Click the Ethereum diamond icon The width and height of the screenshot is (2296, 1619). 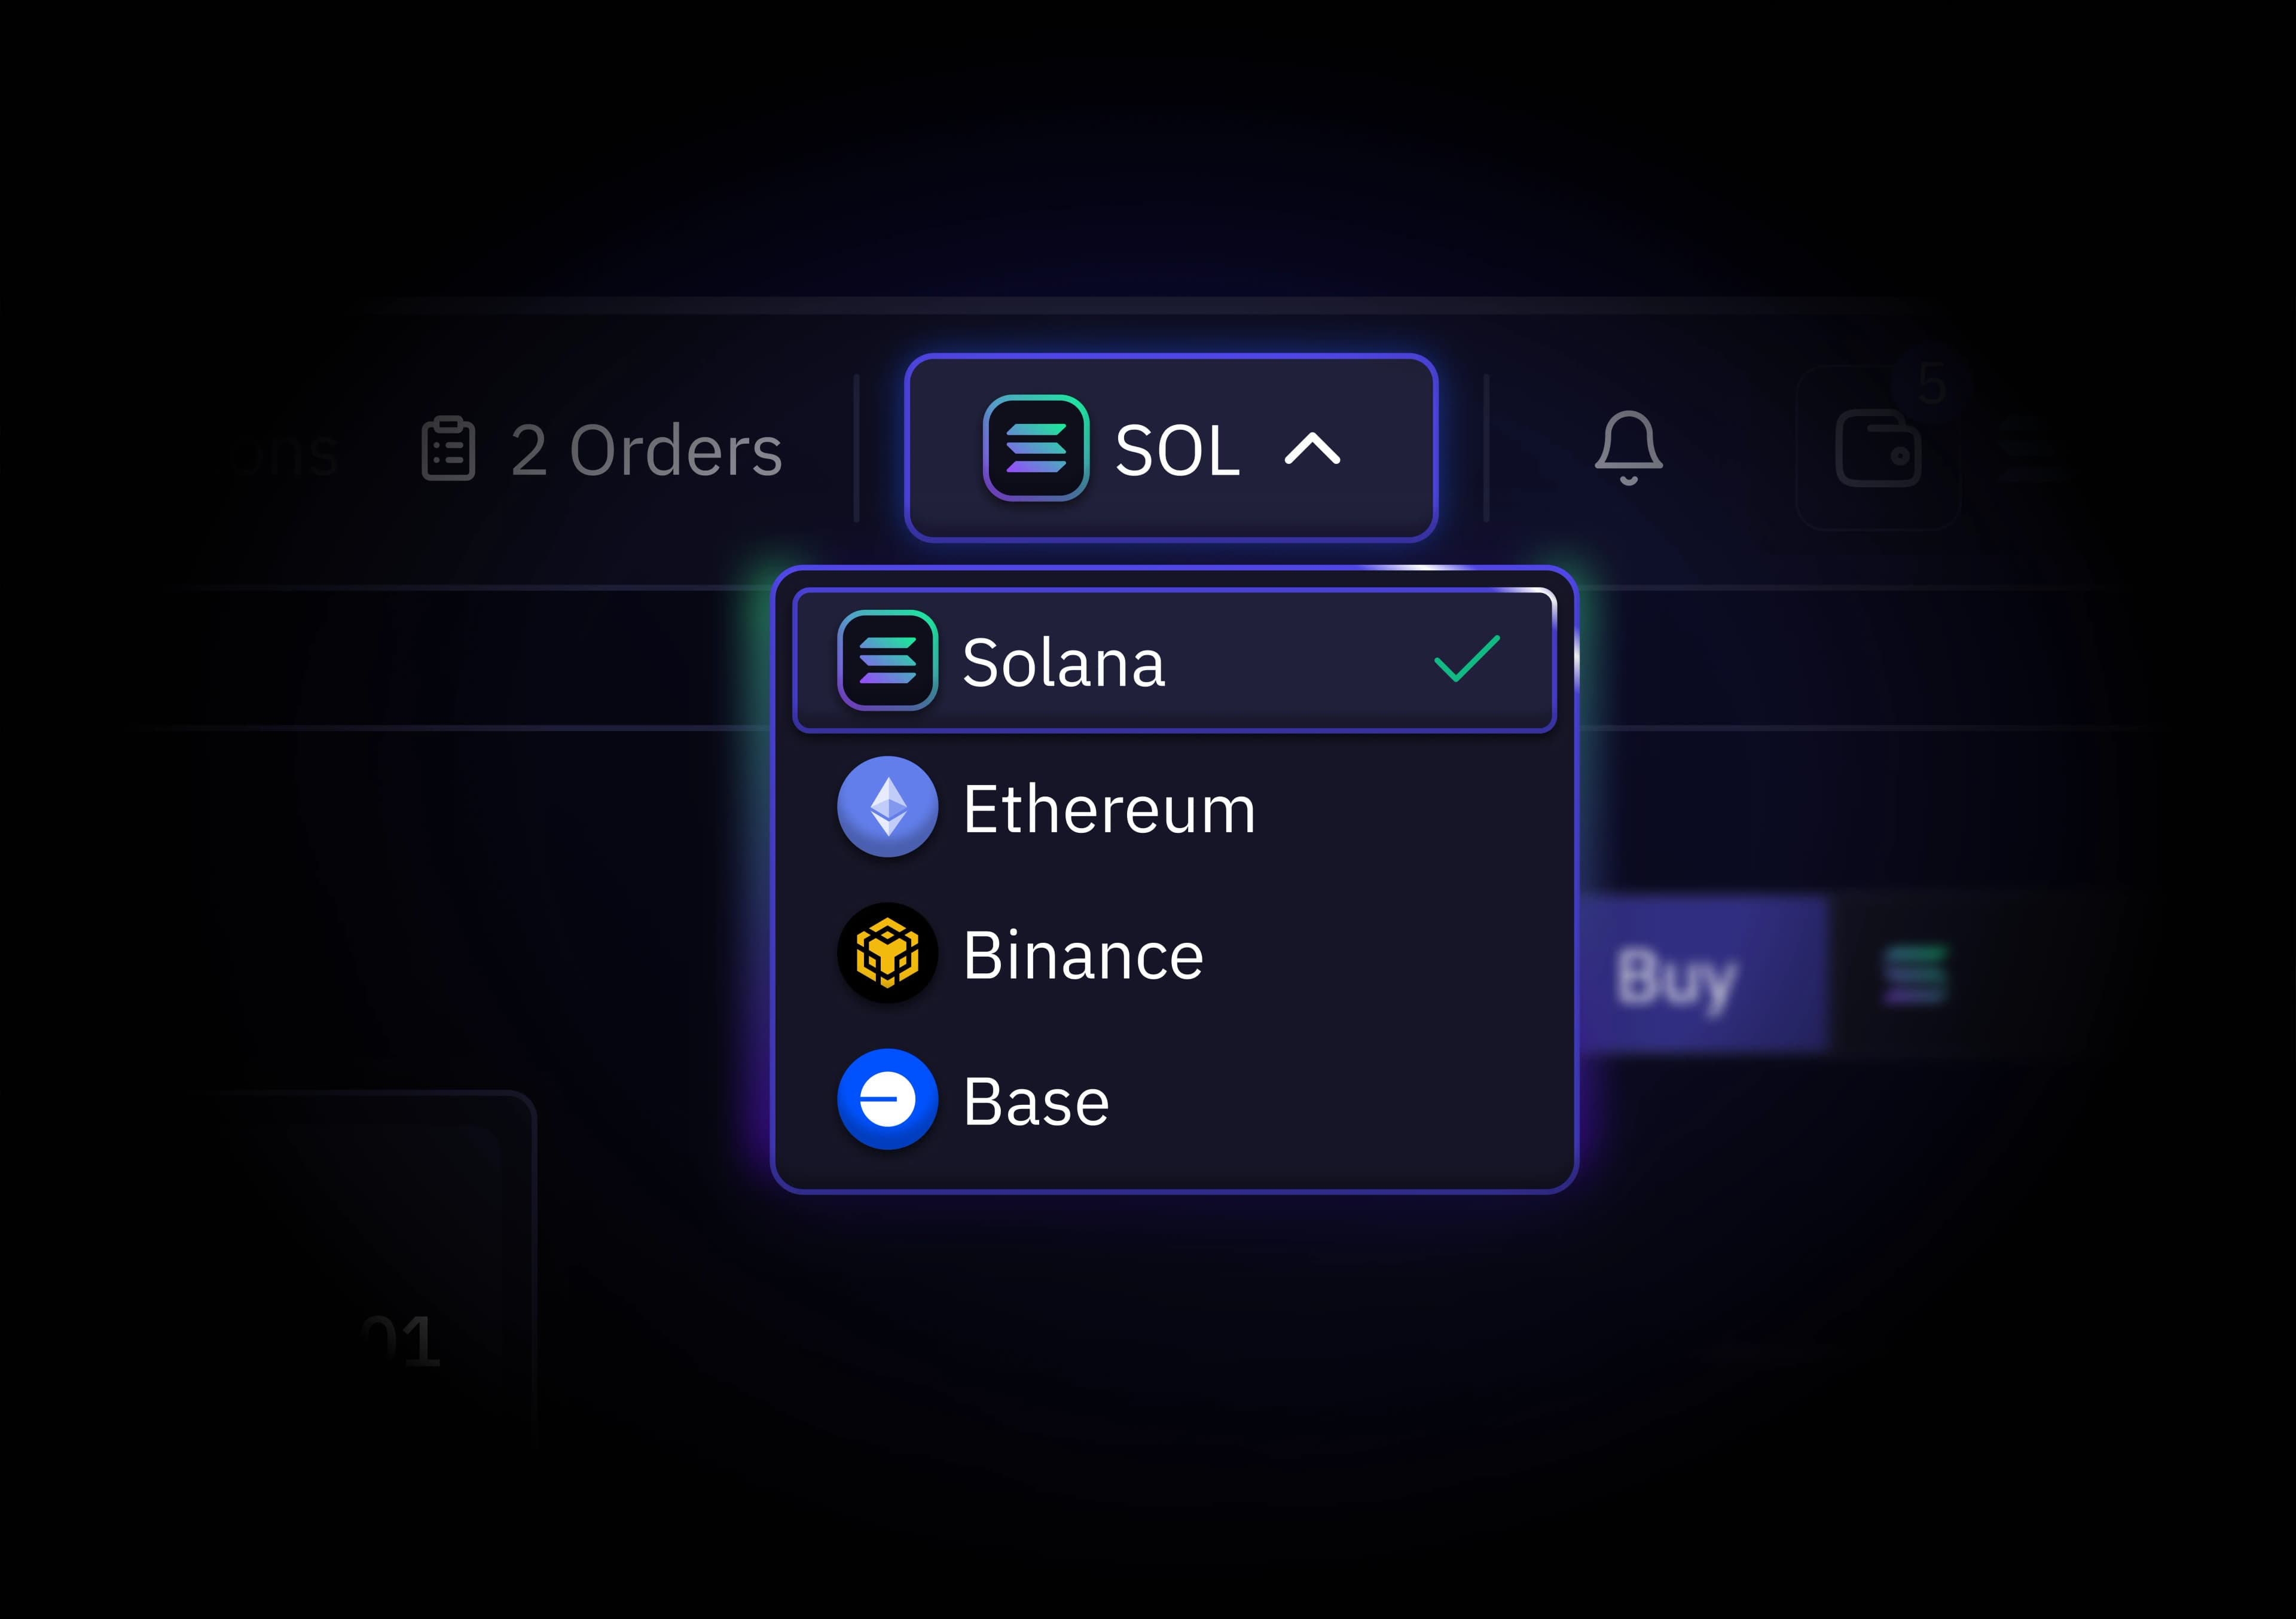point(887,807)
